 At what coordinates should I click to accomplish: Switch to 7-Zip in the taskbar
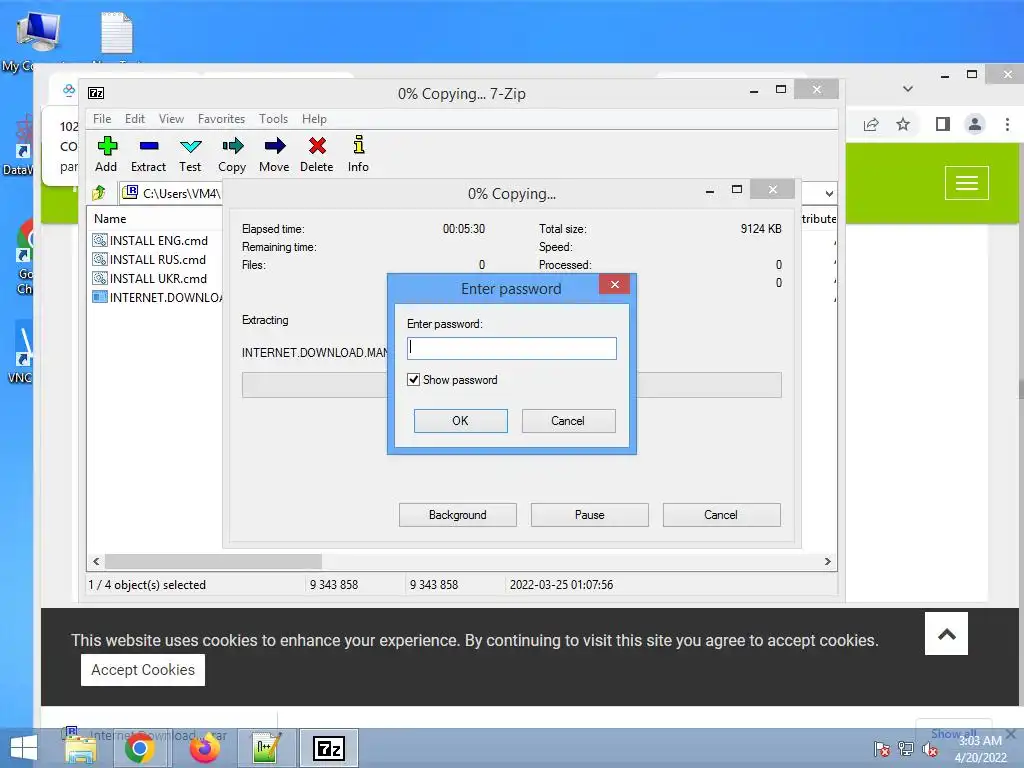[329, 748]
